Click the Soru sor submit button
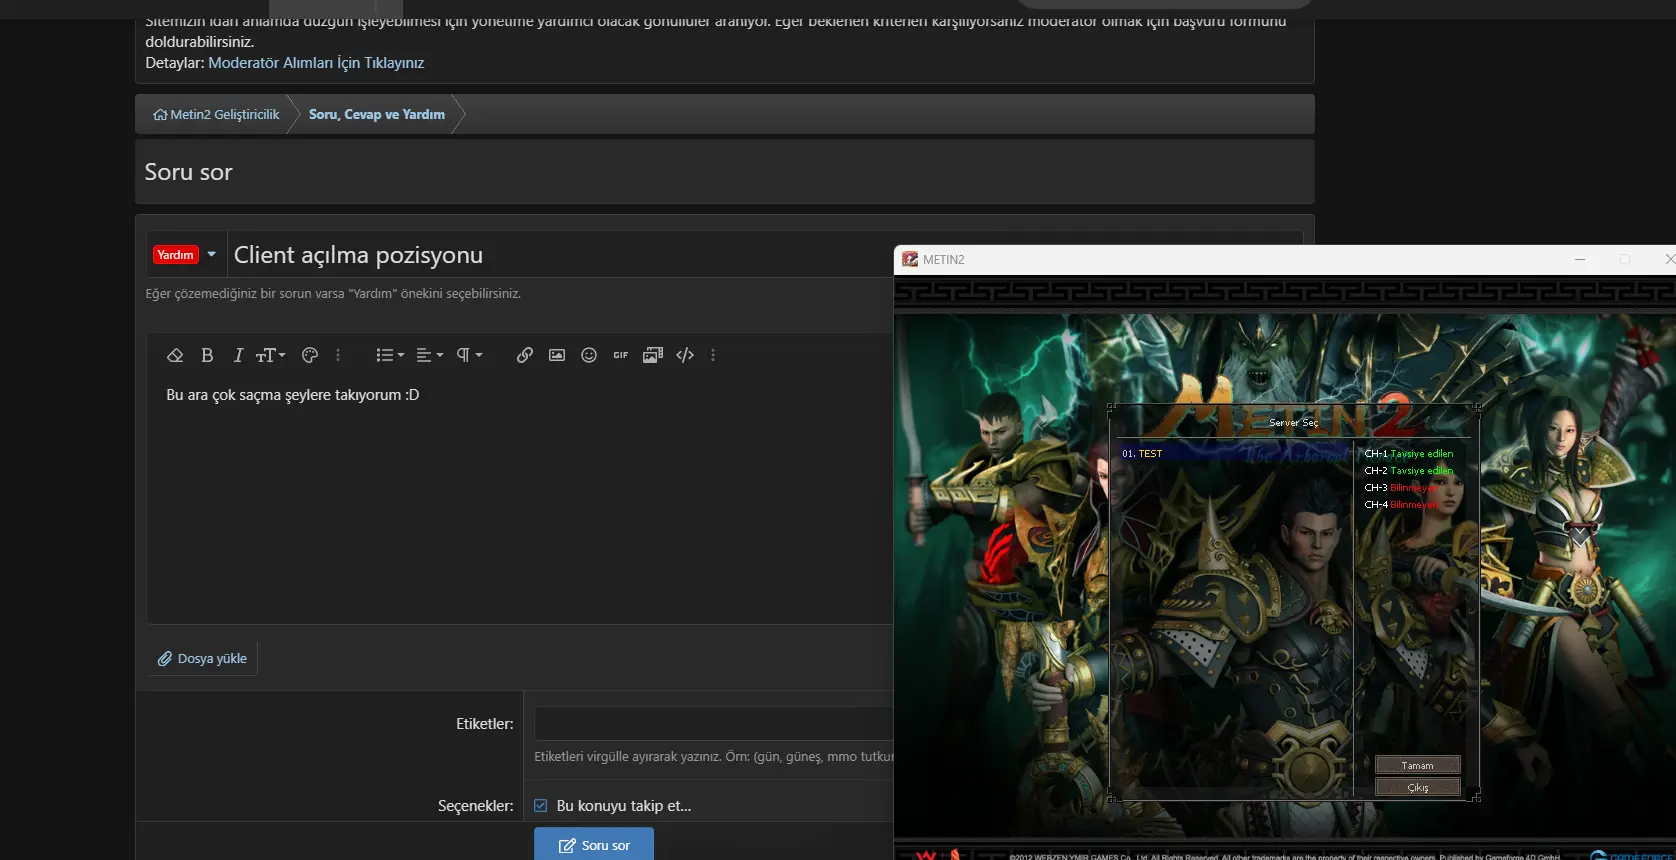1676x860 pixels. (594, 845)
